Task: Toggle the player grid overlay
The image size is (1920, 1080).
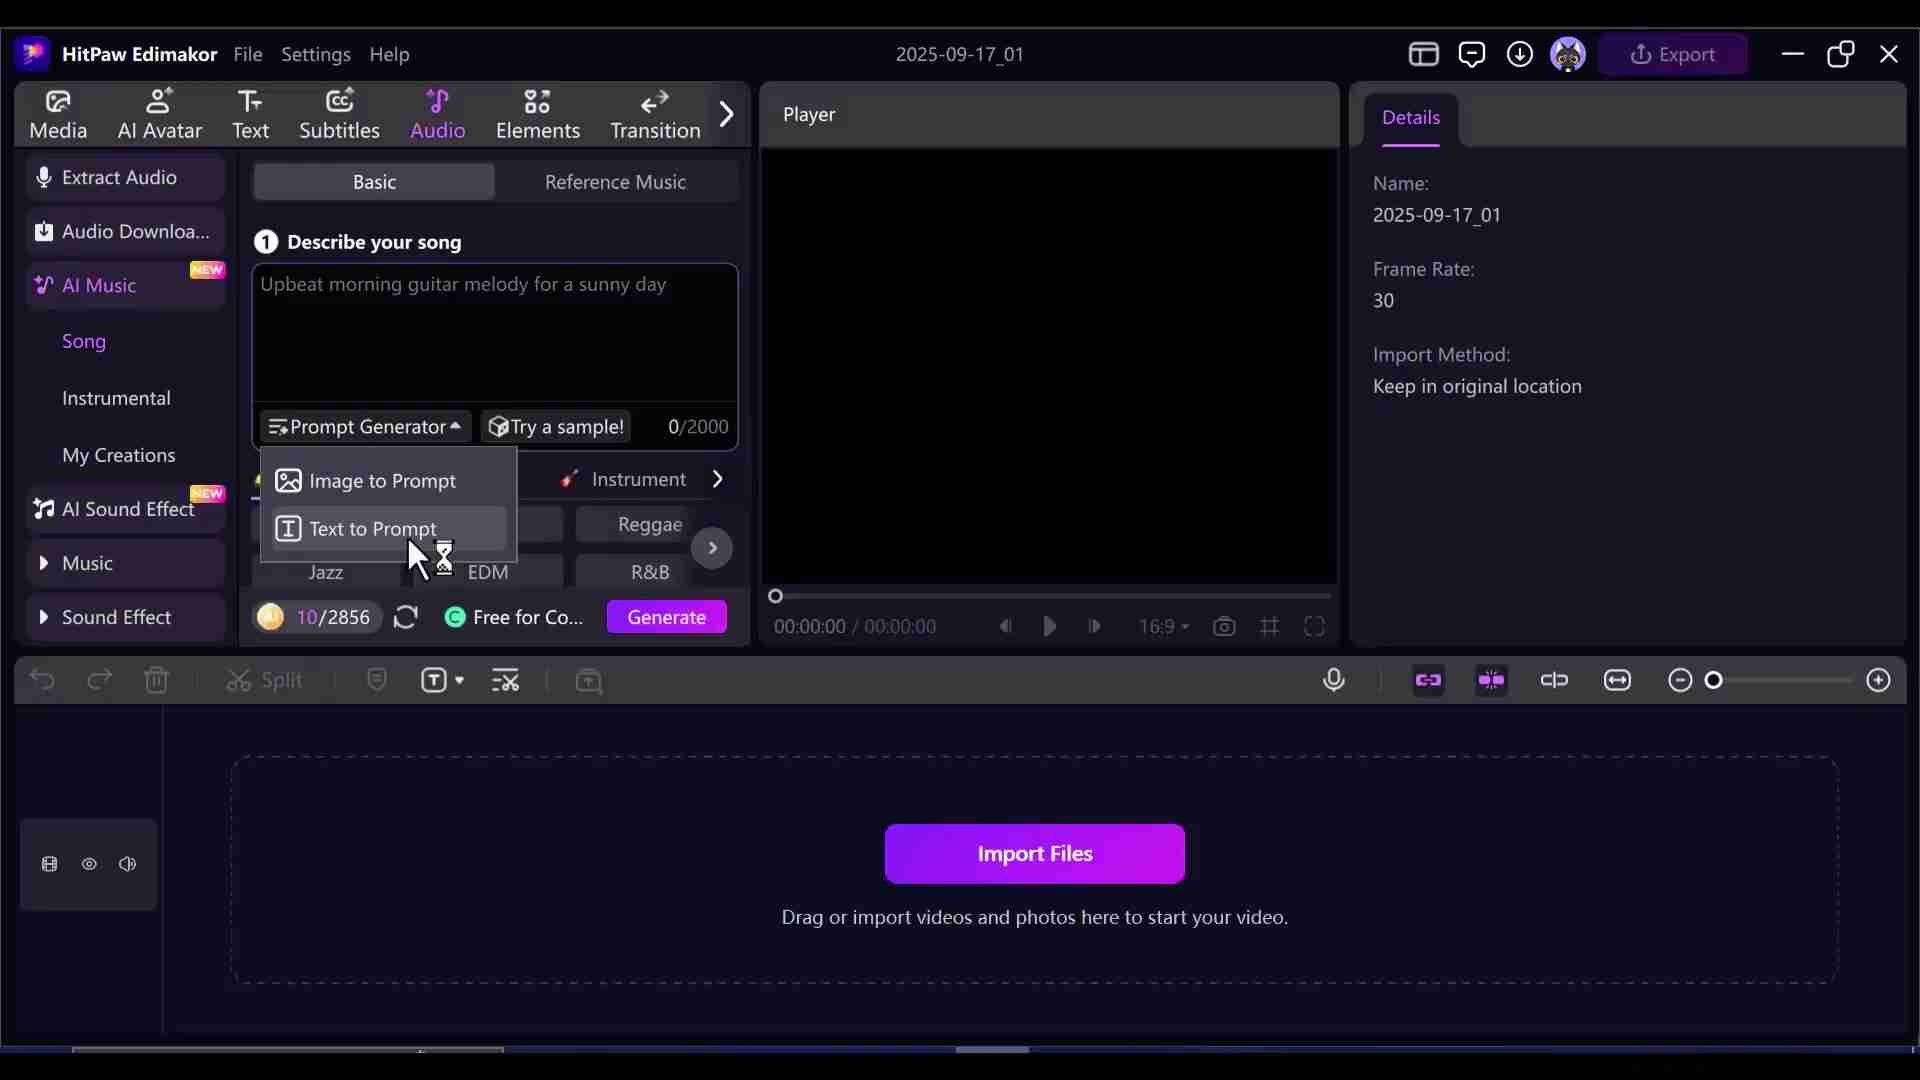Action: pyautogui.click(x=1269, y=627)
